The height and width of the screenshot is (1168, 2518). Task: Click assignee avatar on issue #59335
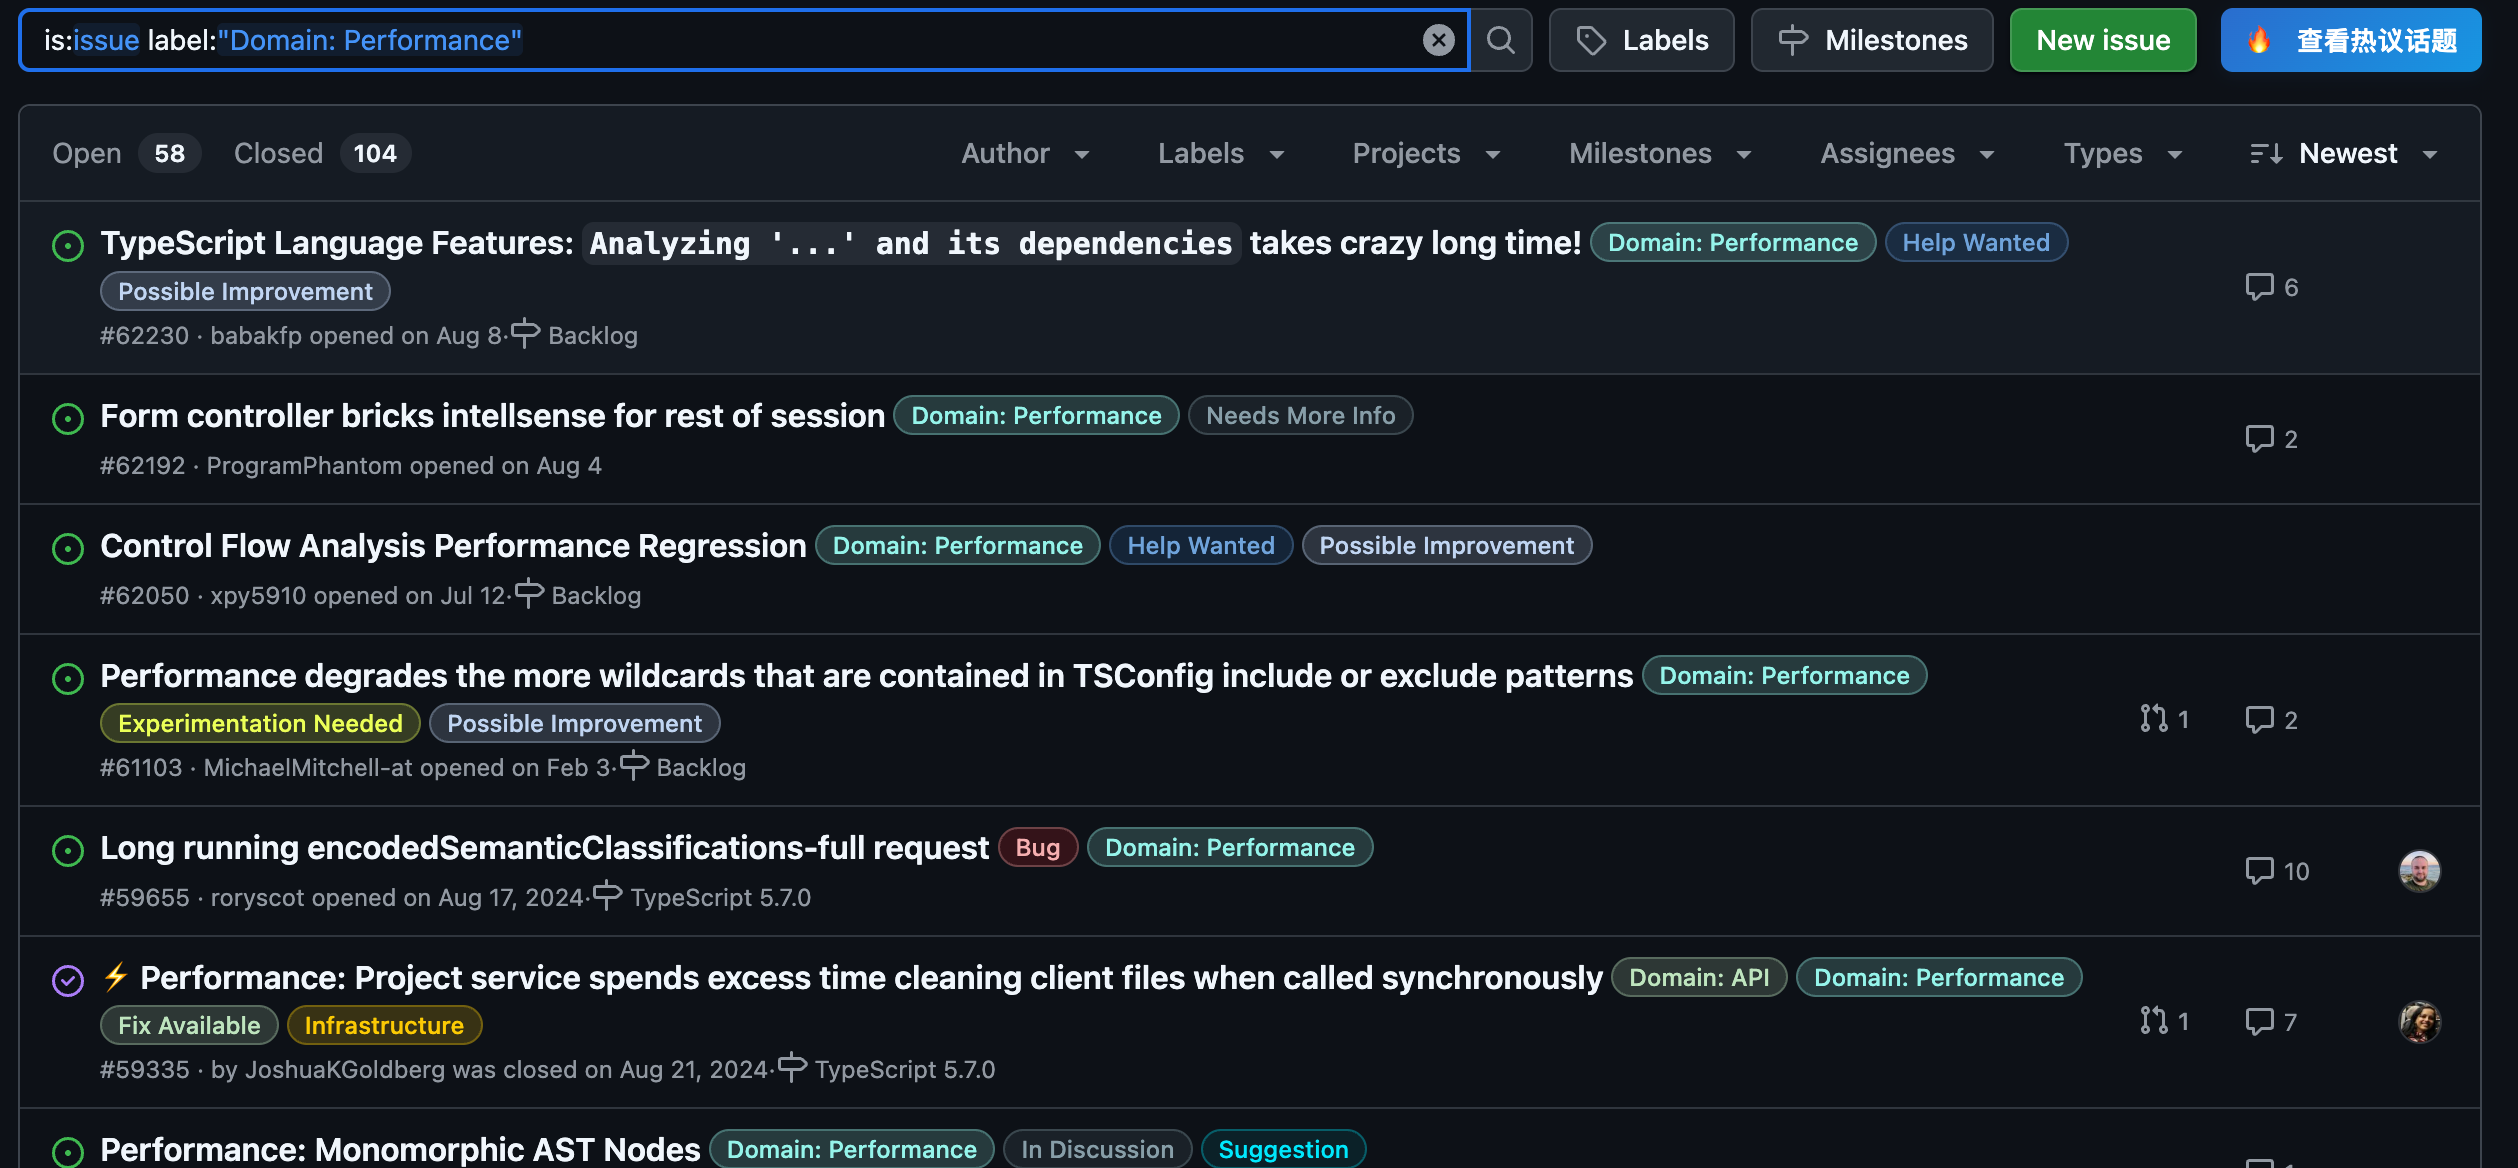pyautogui.click(x=2419, y=1021)
